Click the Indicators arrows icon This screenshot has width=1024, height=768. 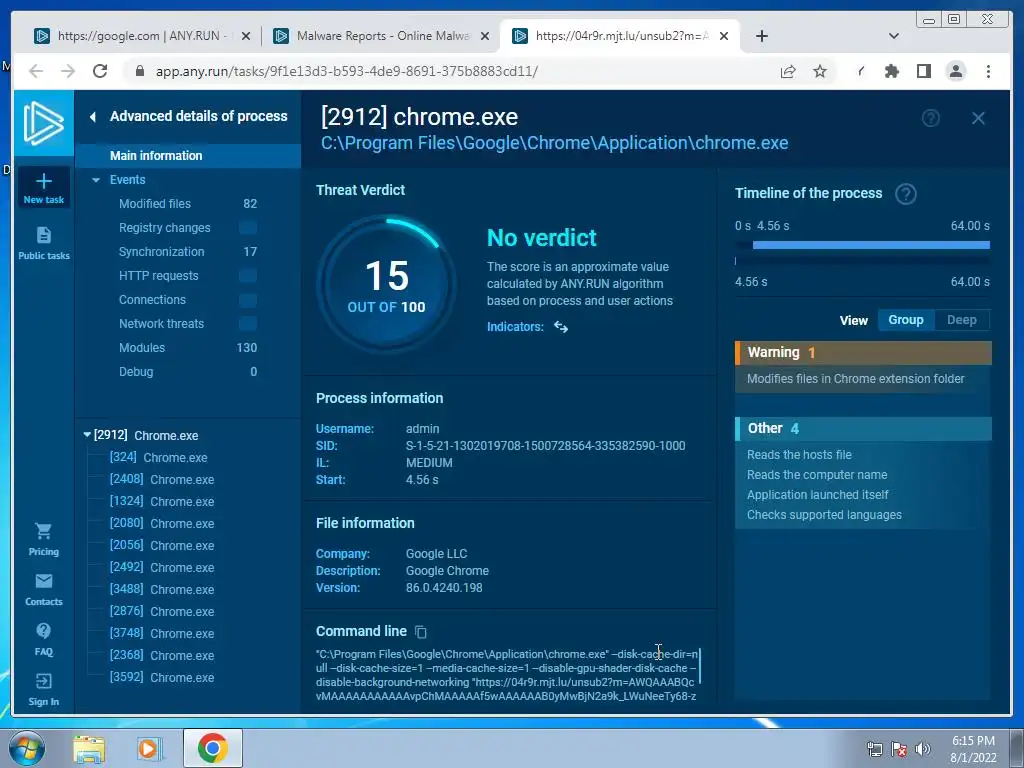561,327
